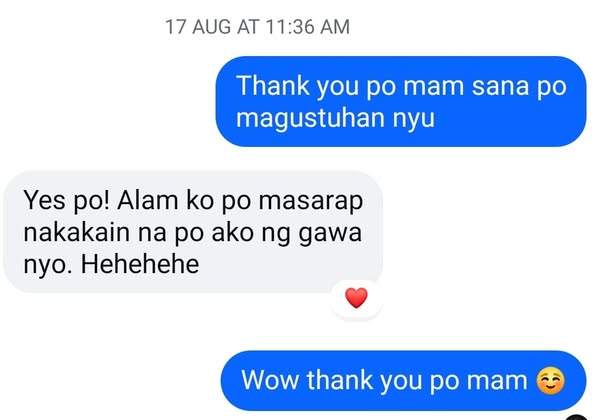This screenshot has width=600, height=420.
Task: Tap the gray 'Yes po! Alam ko po masarap' message
Action: tap(193, 232)
